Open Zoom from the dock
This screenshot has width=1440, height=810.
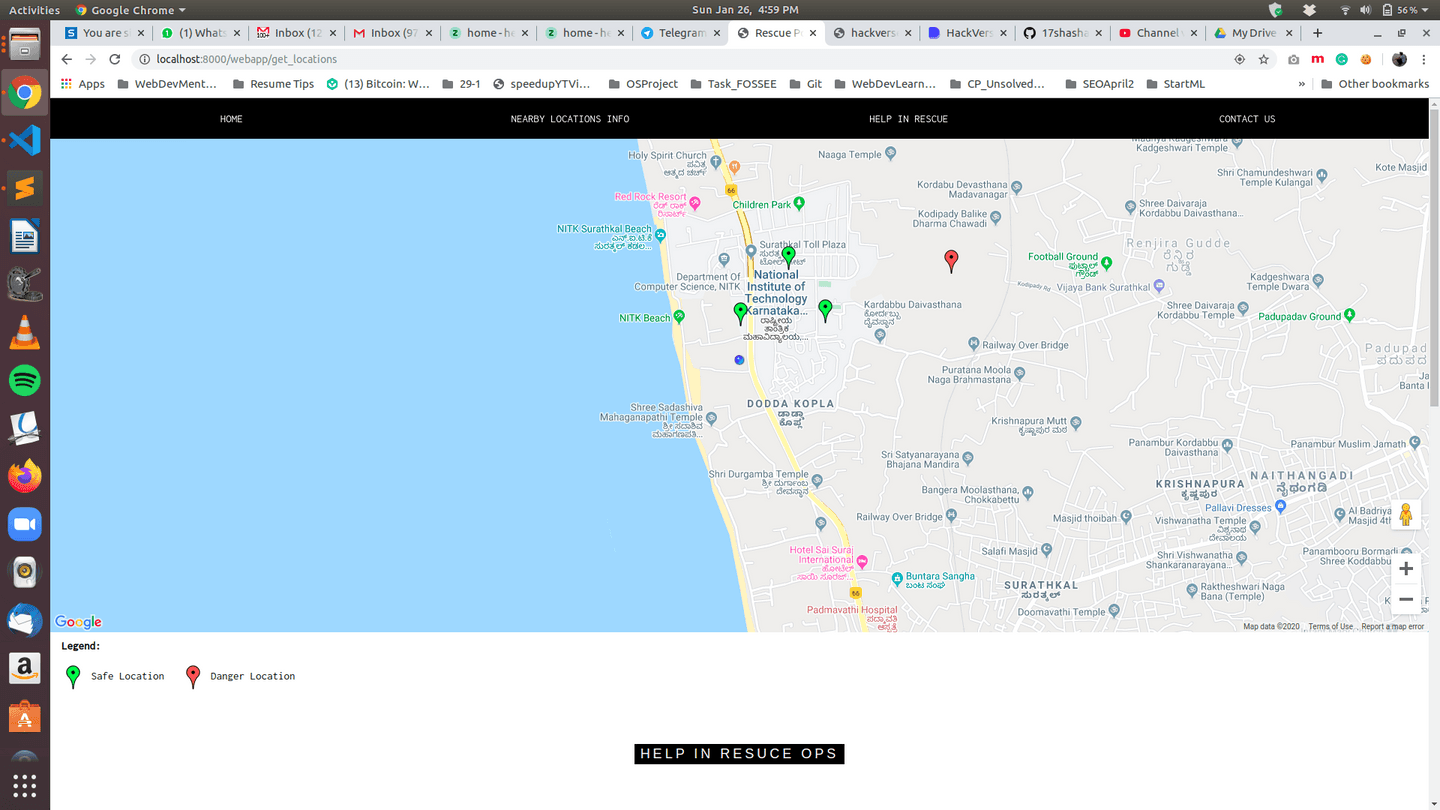pos(25,524)
